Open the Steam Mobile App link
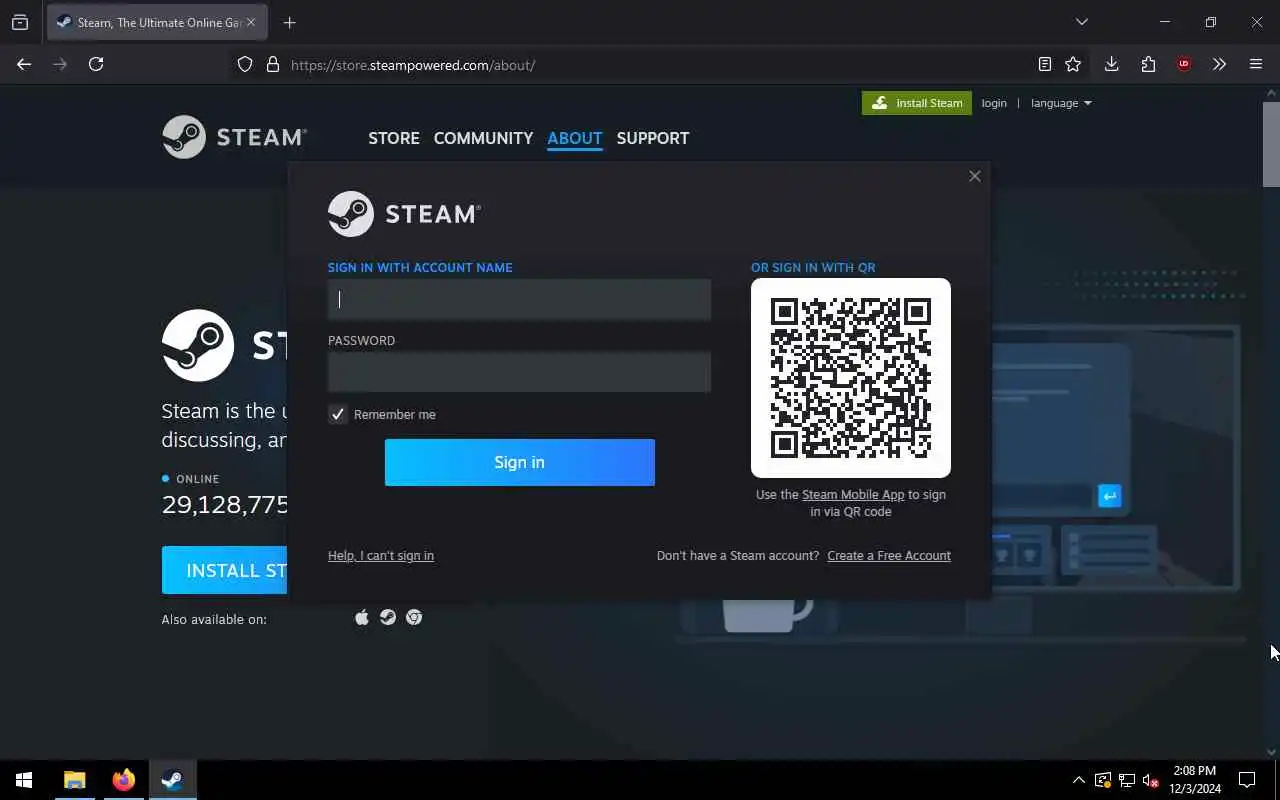This screenshot has height=800, width=1280. [853, 495]
